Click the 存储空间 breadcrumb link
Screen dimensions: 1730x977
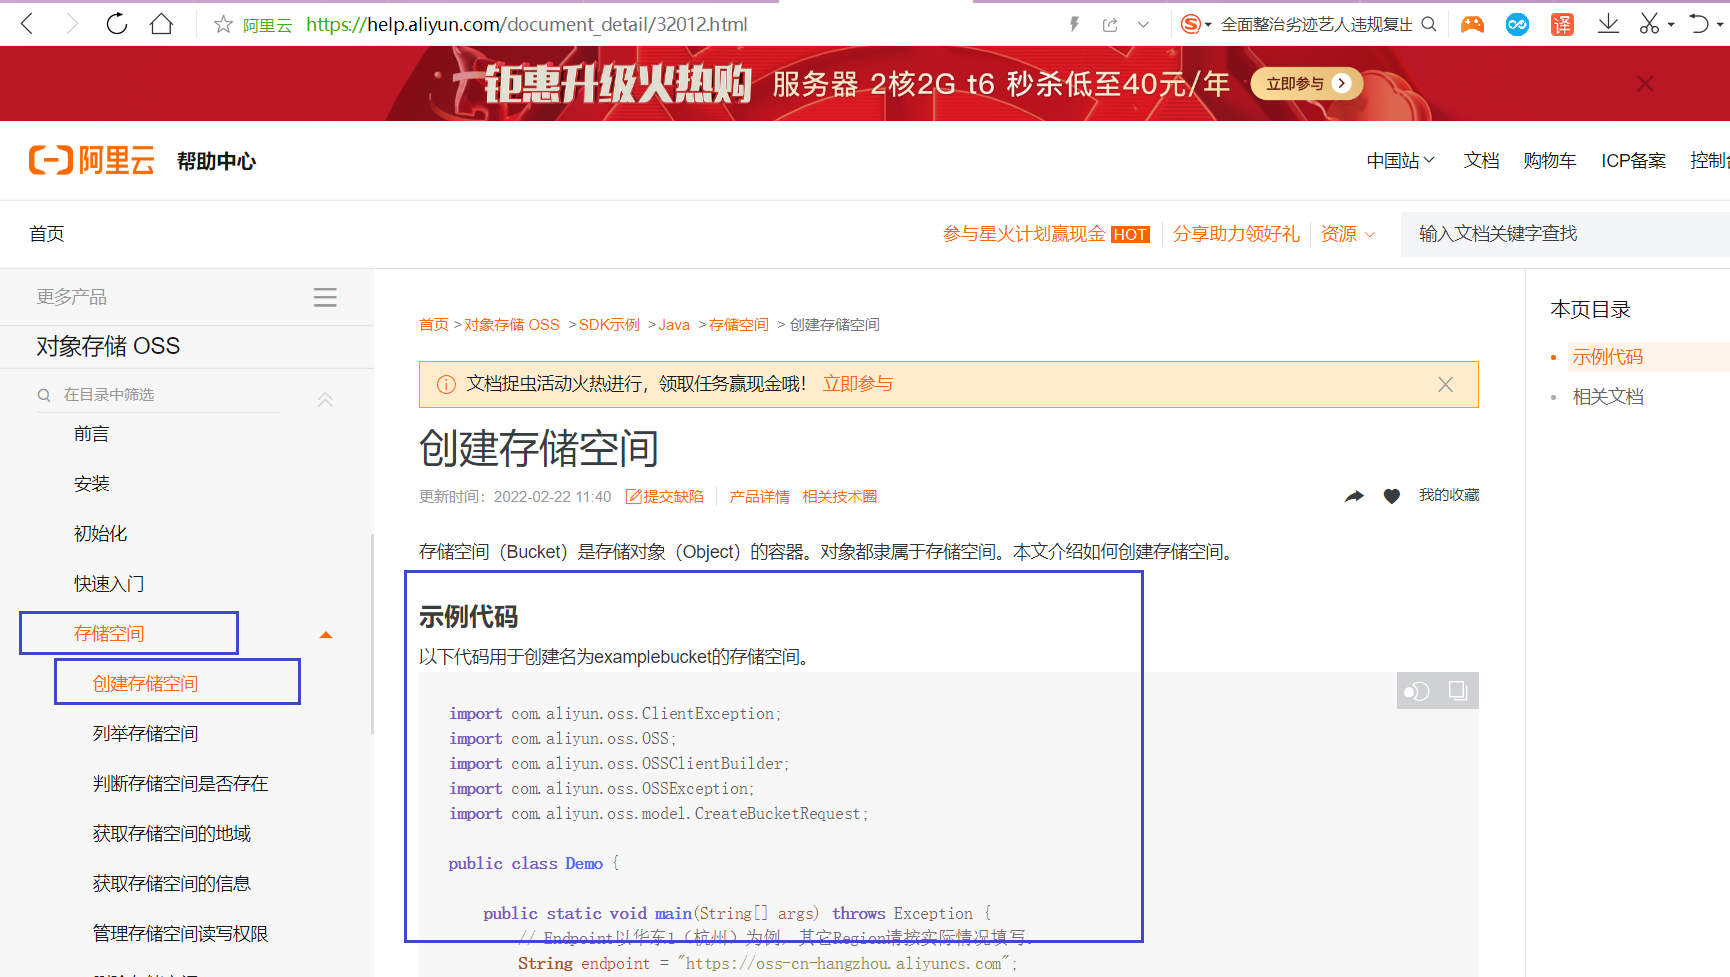coord(738,324)
